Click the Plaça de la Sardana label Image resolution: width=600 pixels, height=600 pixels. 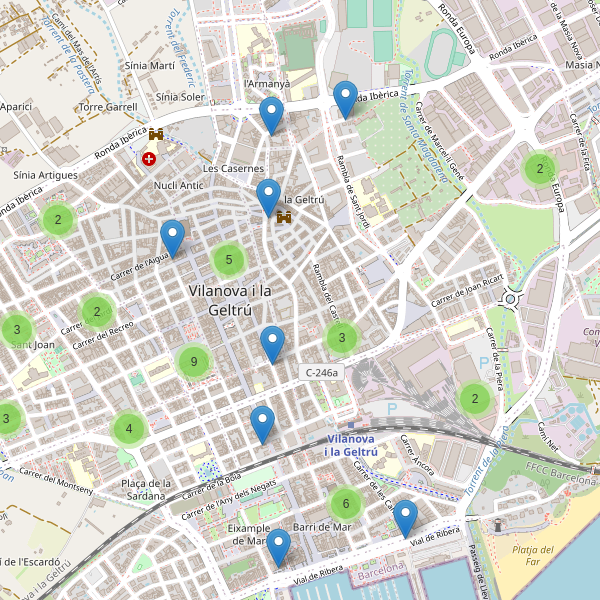pyautogui.click(x=146, y=490)
